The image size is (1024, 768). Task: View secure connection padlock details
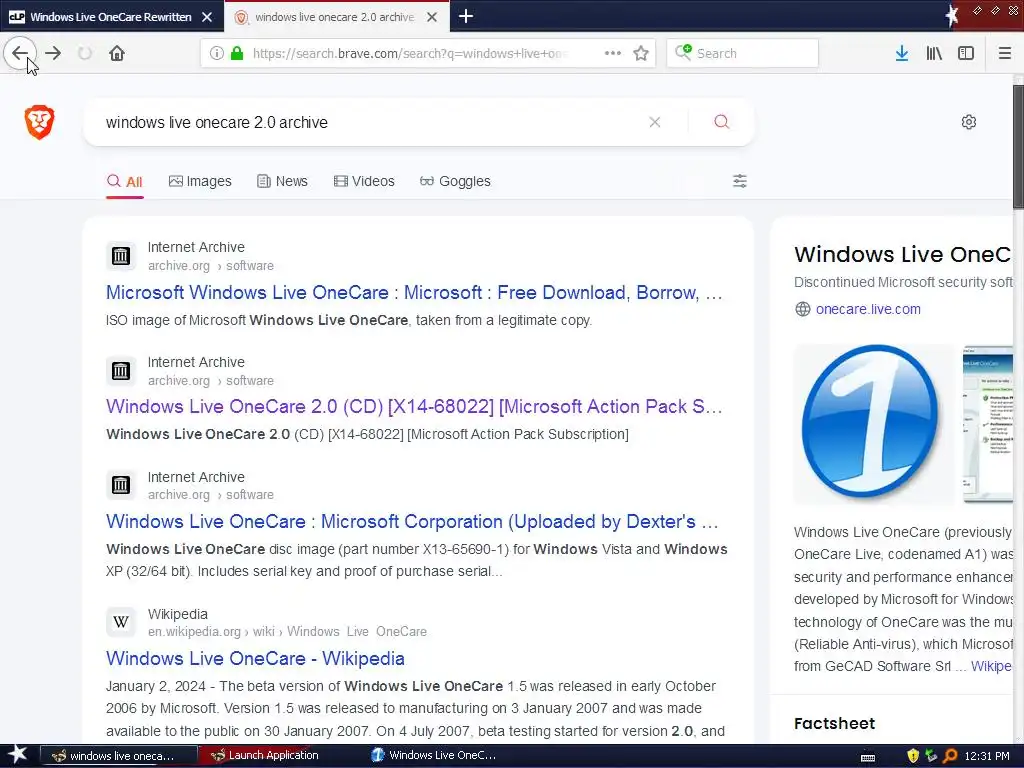click(237, 53)
